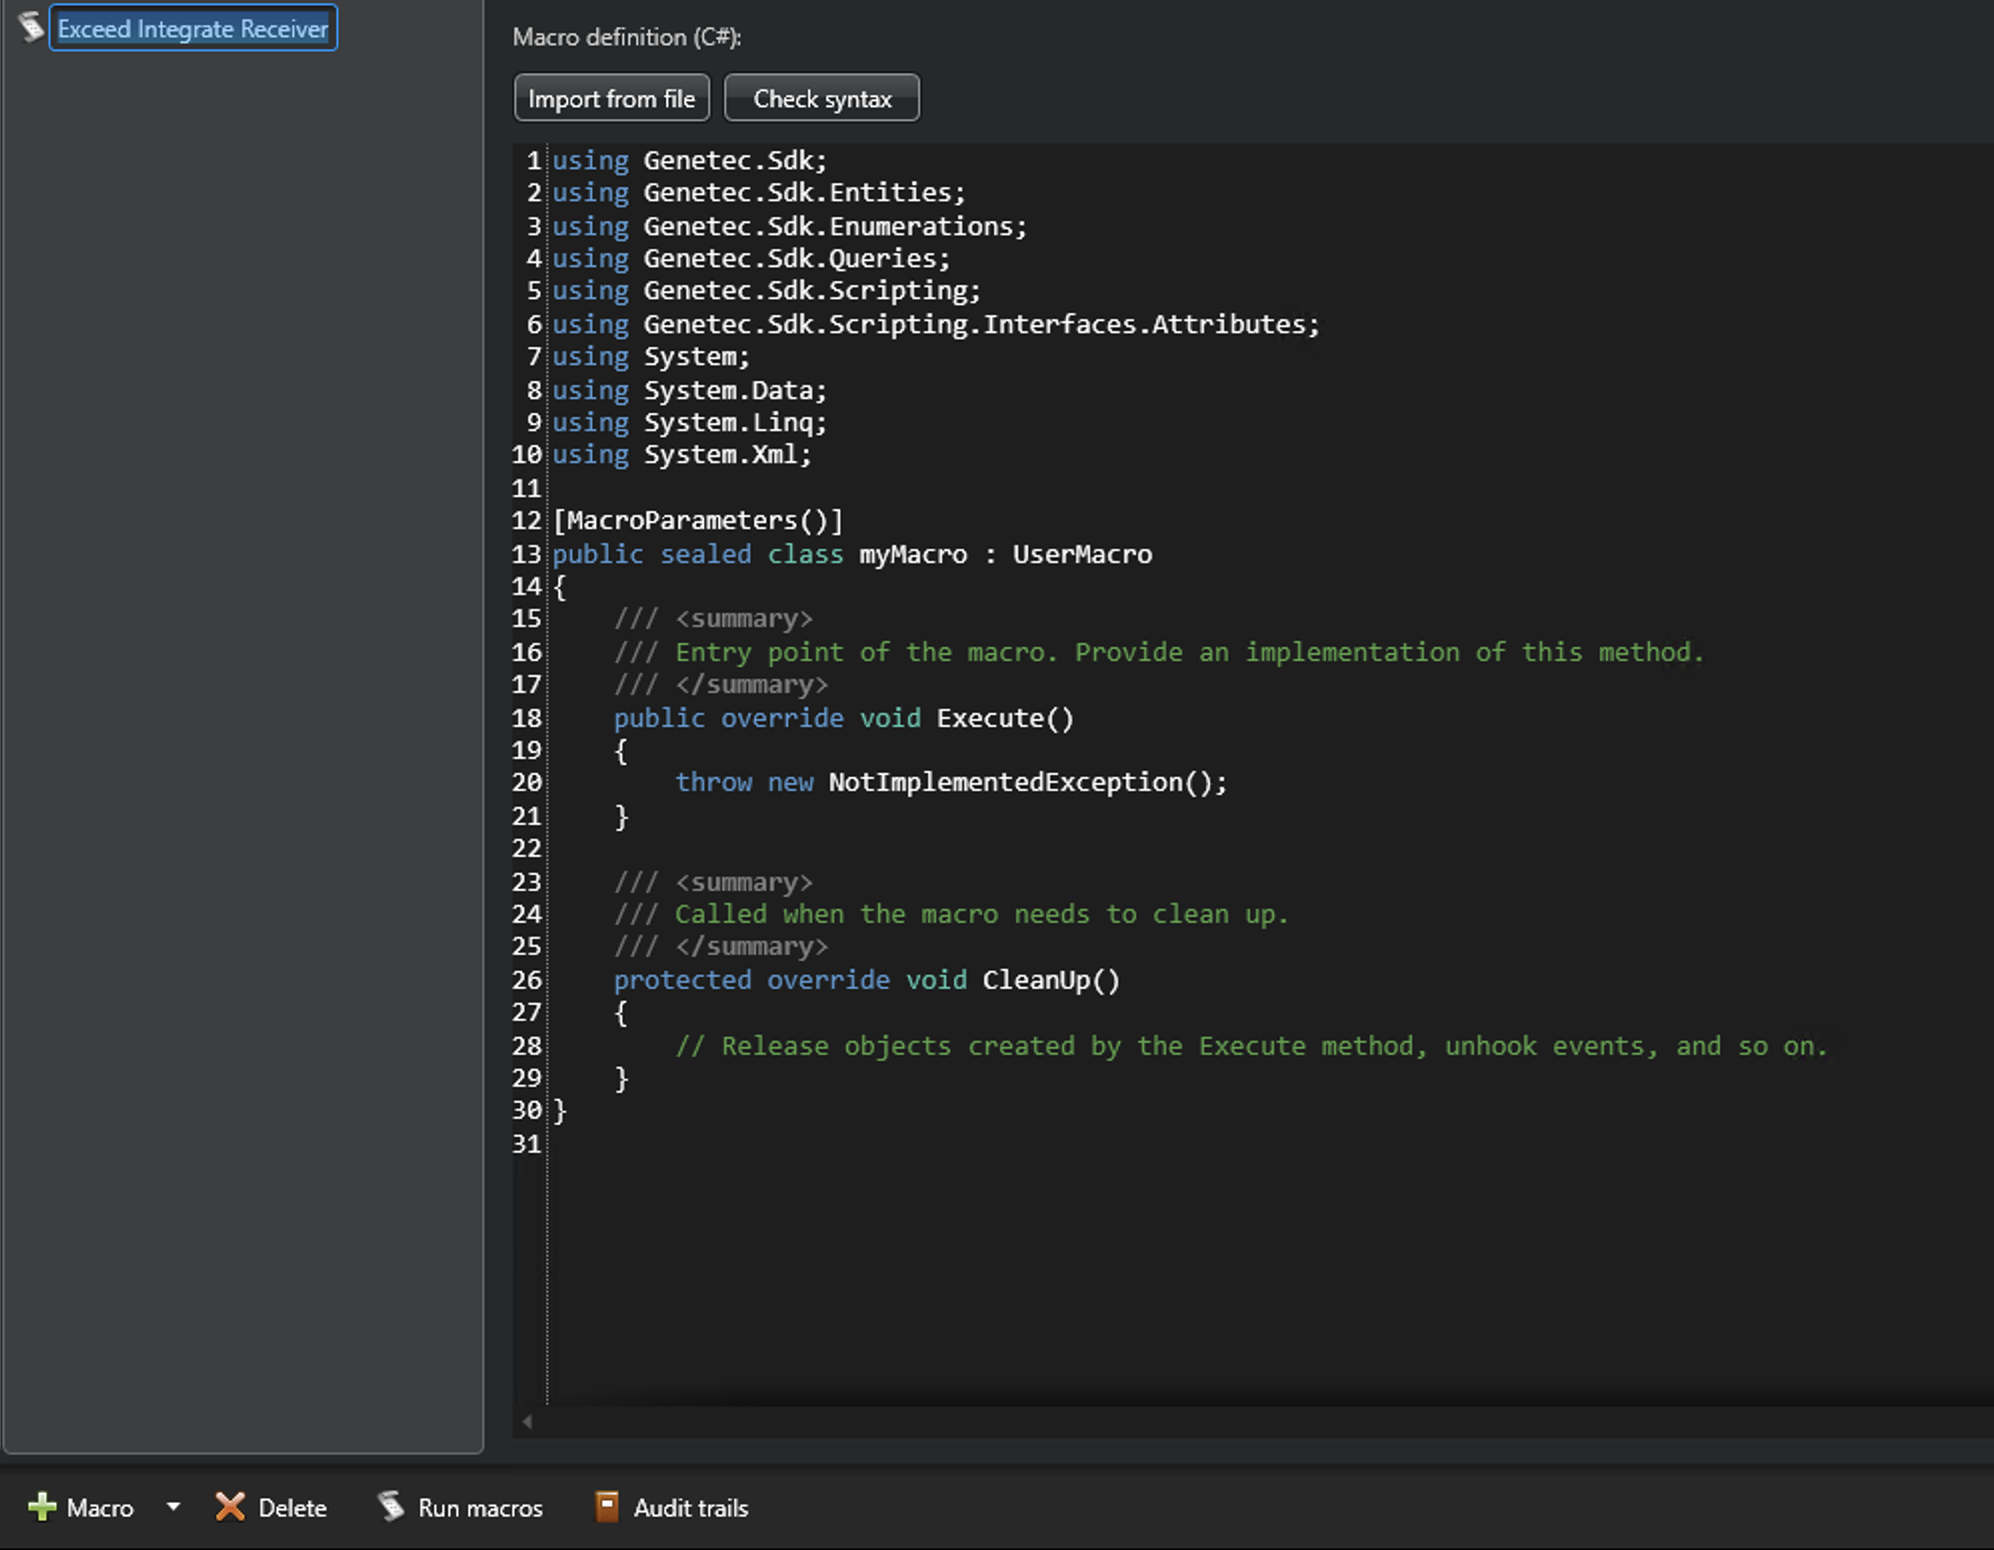Image resolution: width=1994 pixels, height=1550 pixels.
Task: Click the scroll icon on Run macros button
Action: [x=391, y=1507]
